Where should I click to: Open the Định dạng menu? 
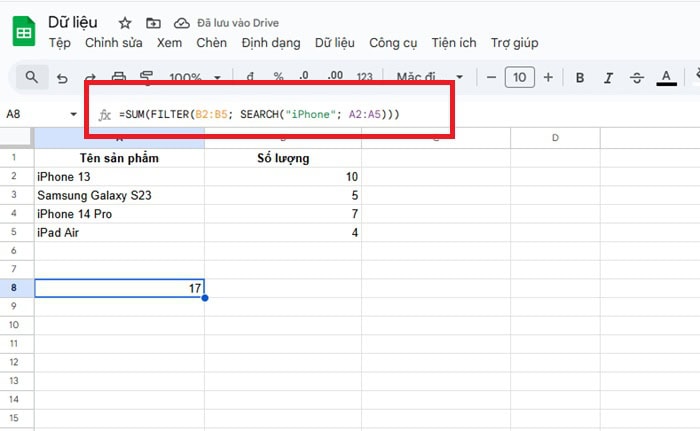pos(270,43)
